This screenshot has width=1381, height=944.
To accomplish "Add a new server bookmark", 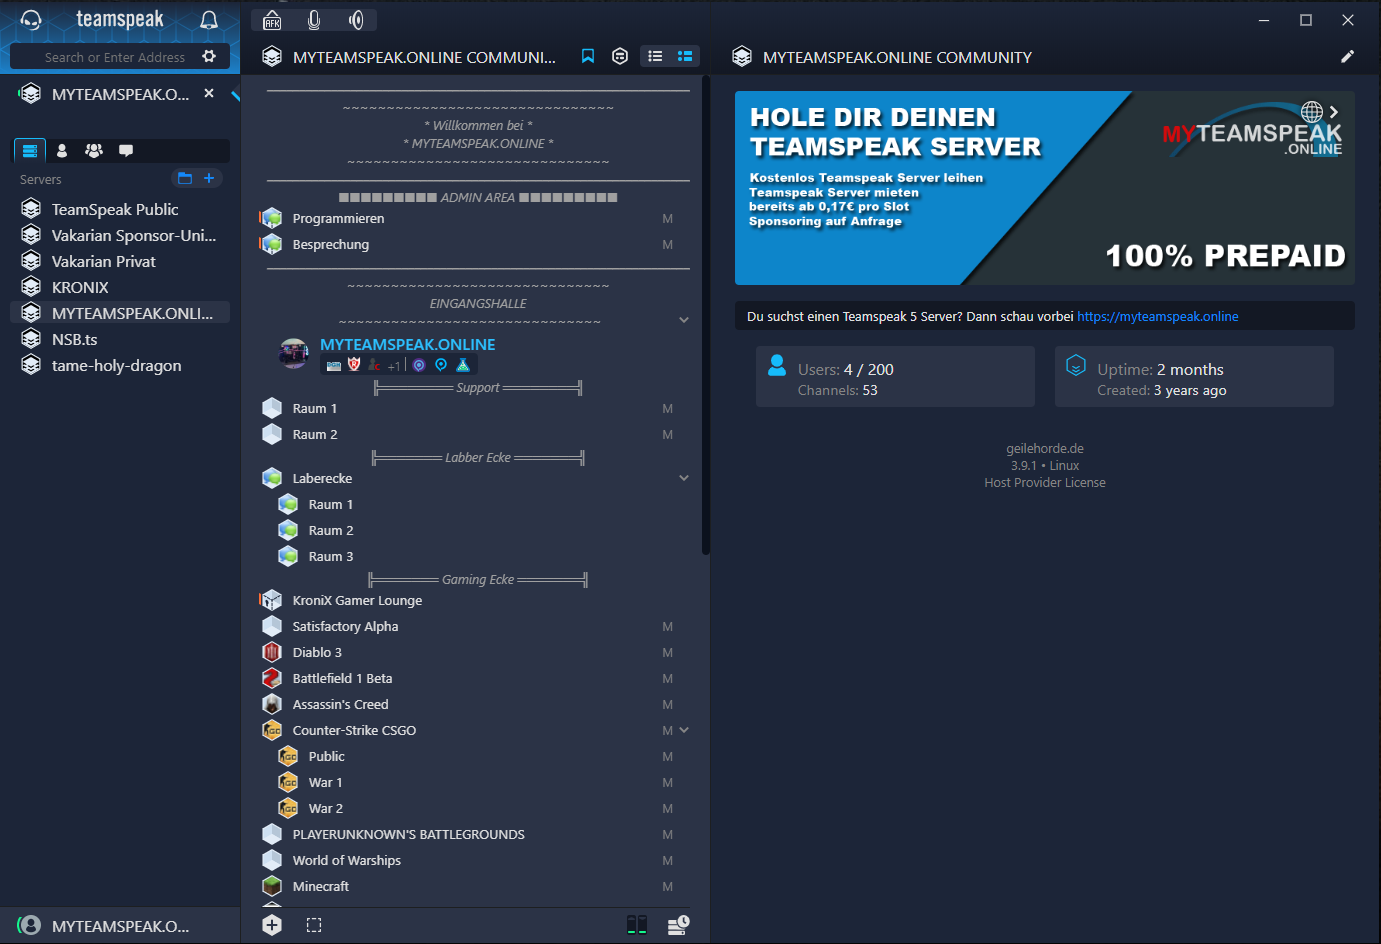I will pyautogui.click(x=209, y=178).
